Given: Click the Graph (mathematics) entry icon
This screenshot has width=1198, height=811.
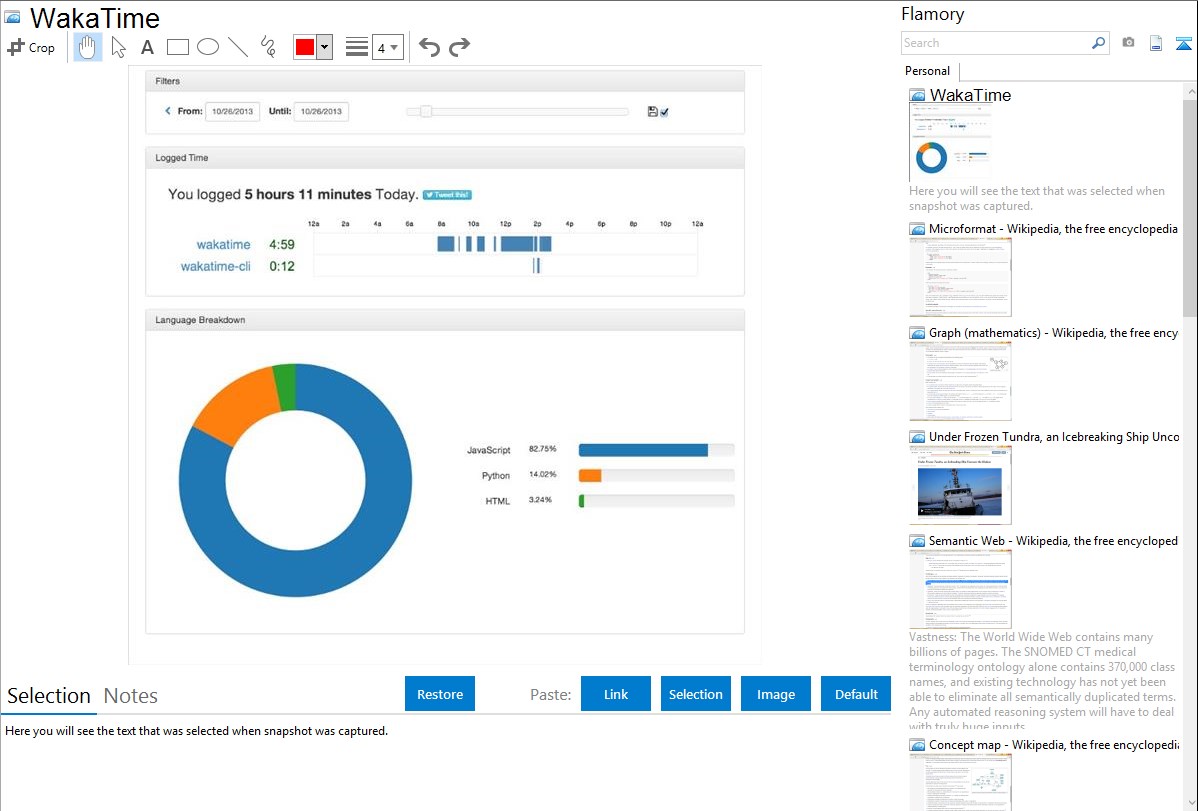Looking at the screenshot, I should click(x=917, y=333).
